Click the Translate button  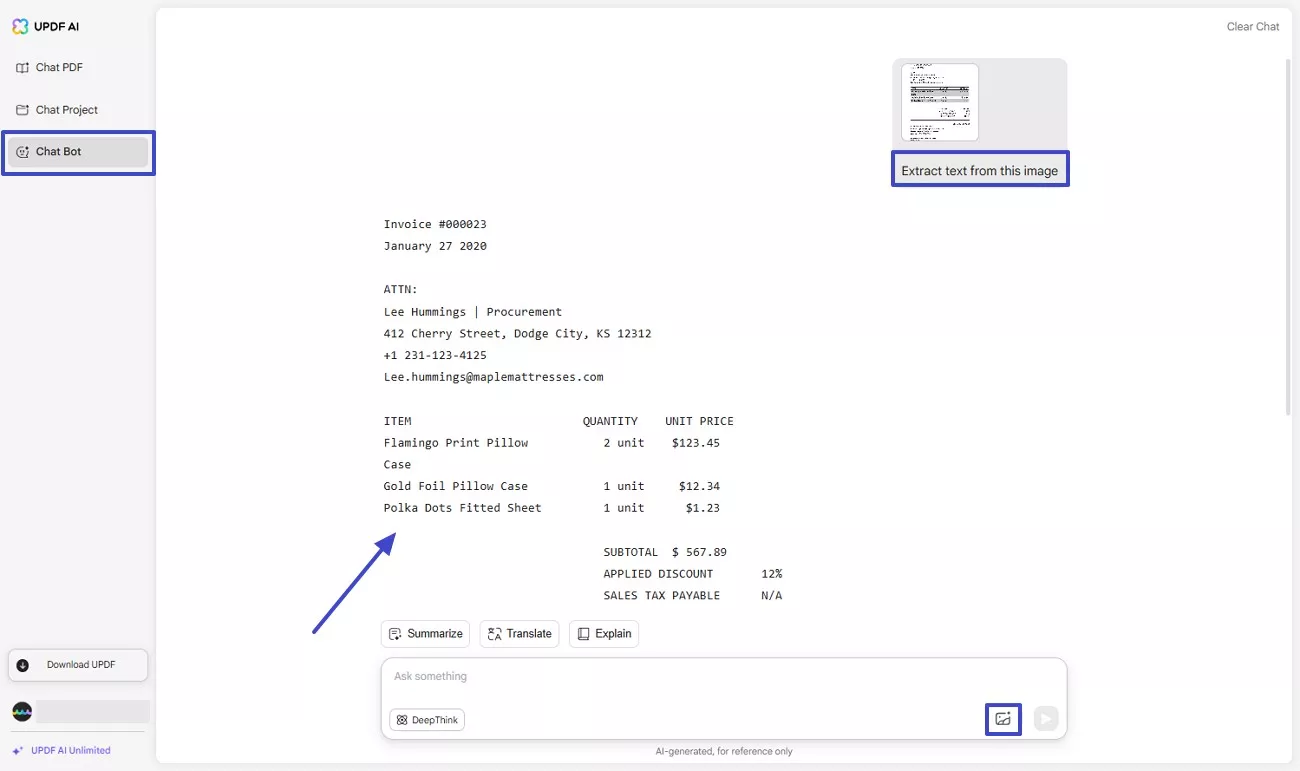click(519, 634)
